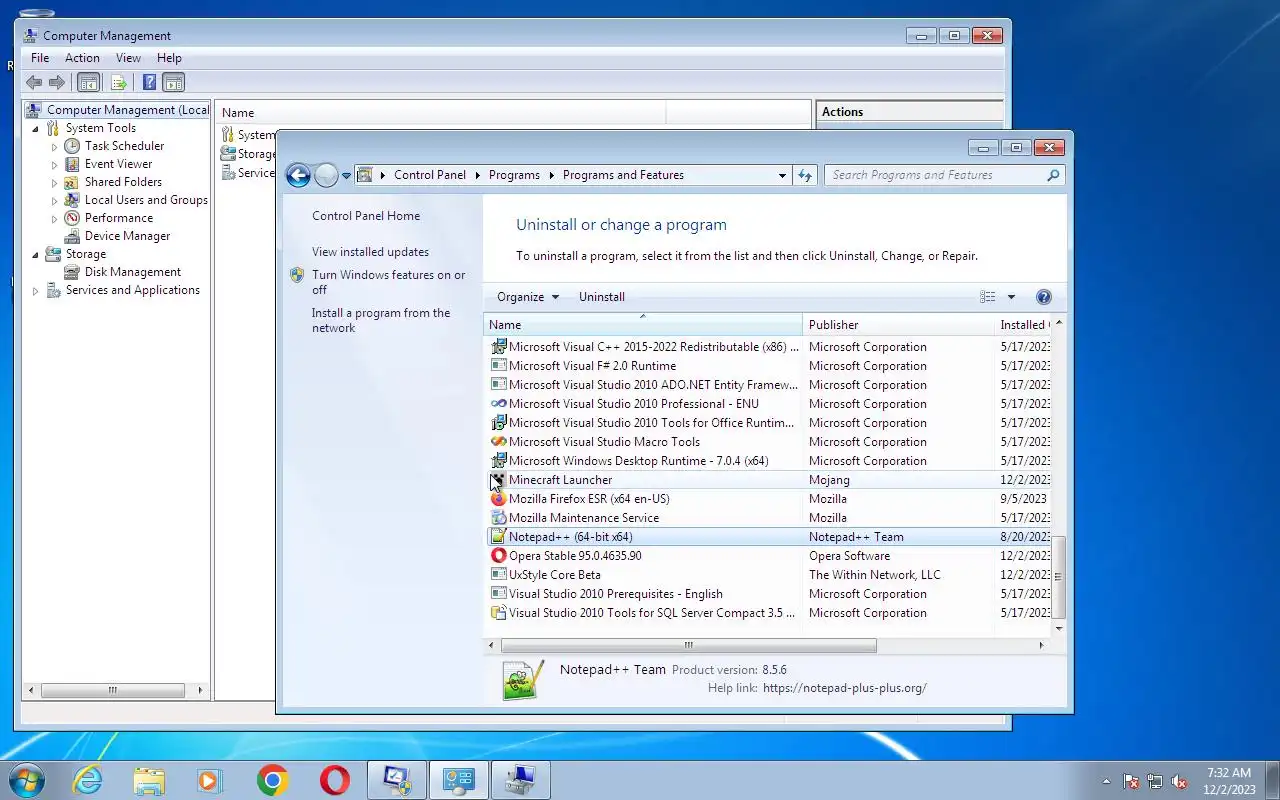Expand the Event Viewer node arrow
Image resolution: width=1280 pixels, height=800 pixels.
click(55, 165)
